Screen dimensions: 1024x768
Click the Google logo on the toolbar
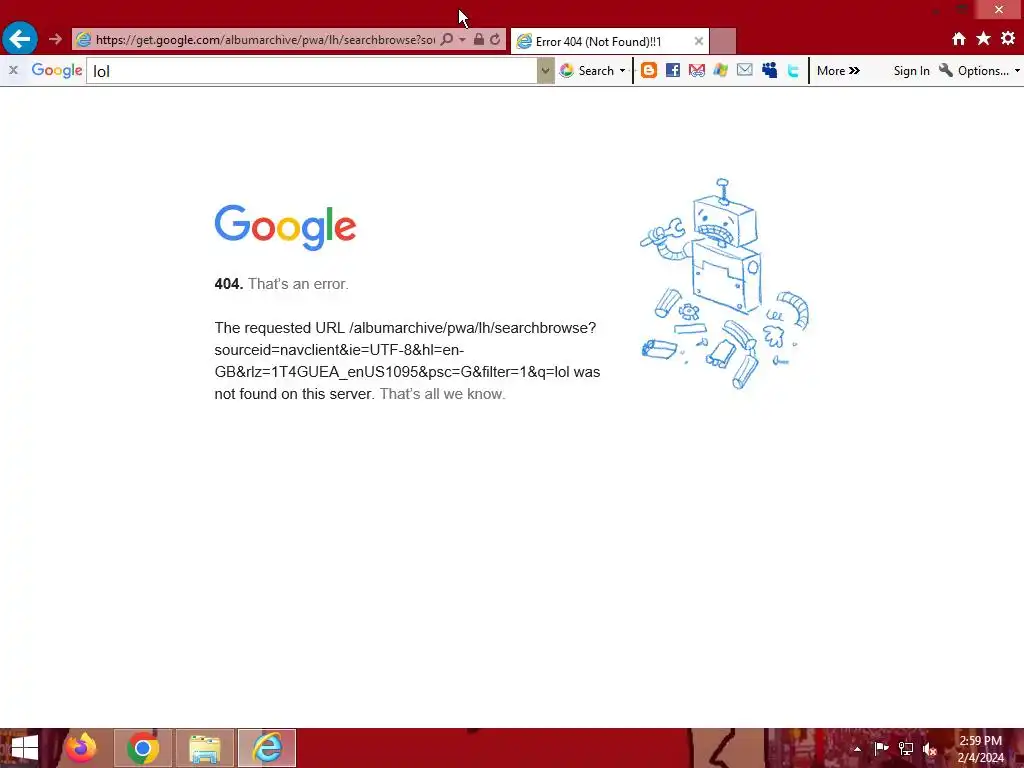click(57, 70)
